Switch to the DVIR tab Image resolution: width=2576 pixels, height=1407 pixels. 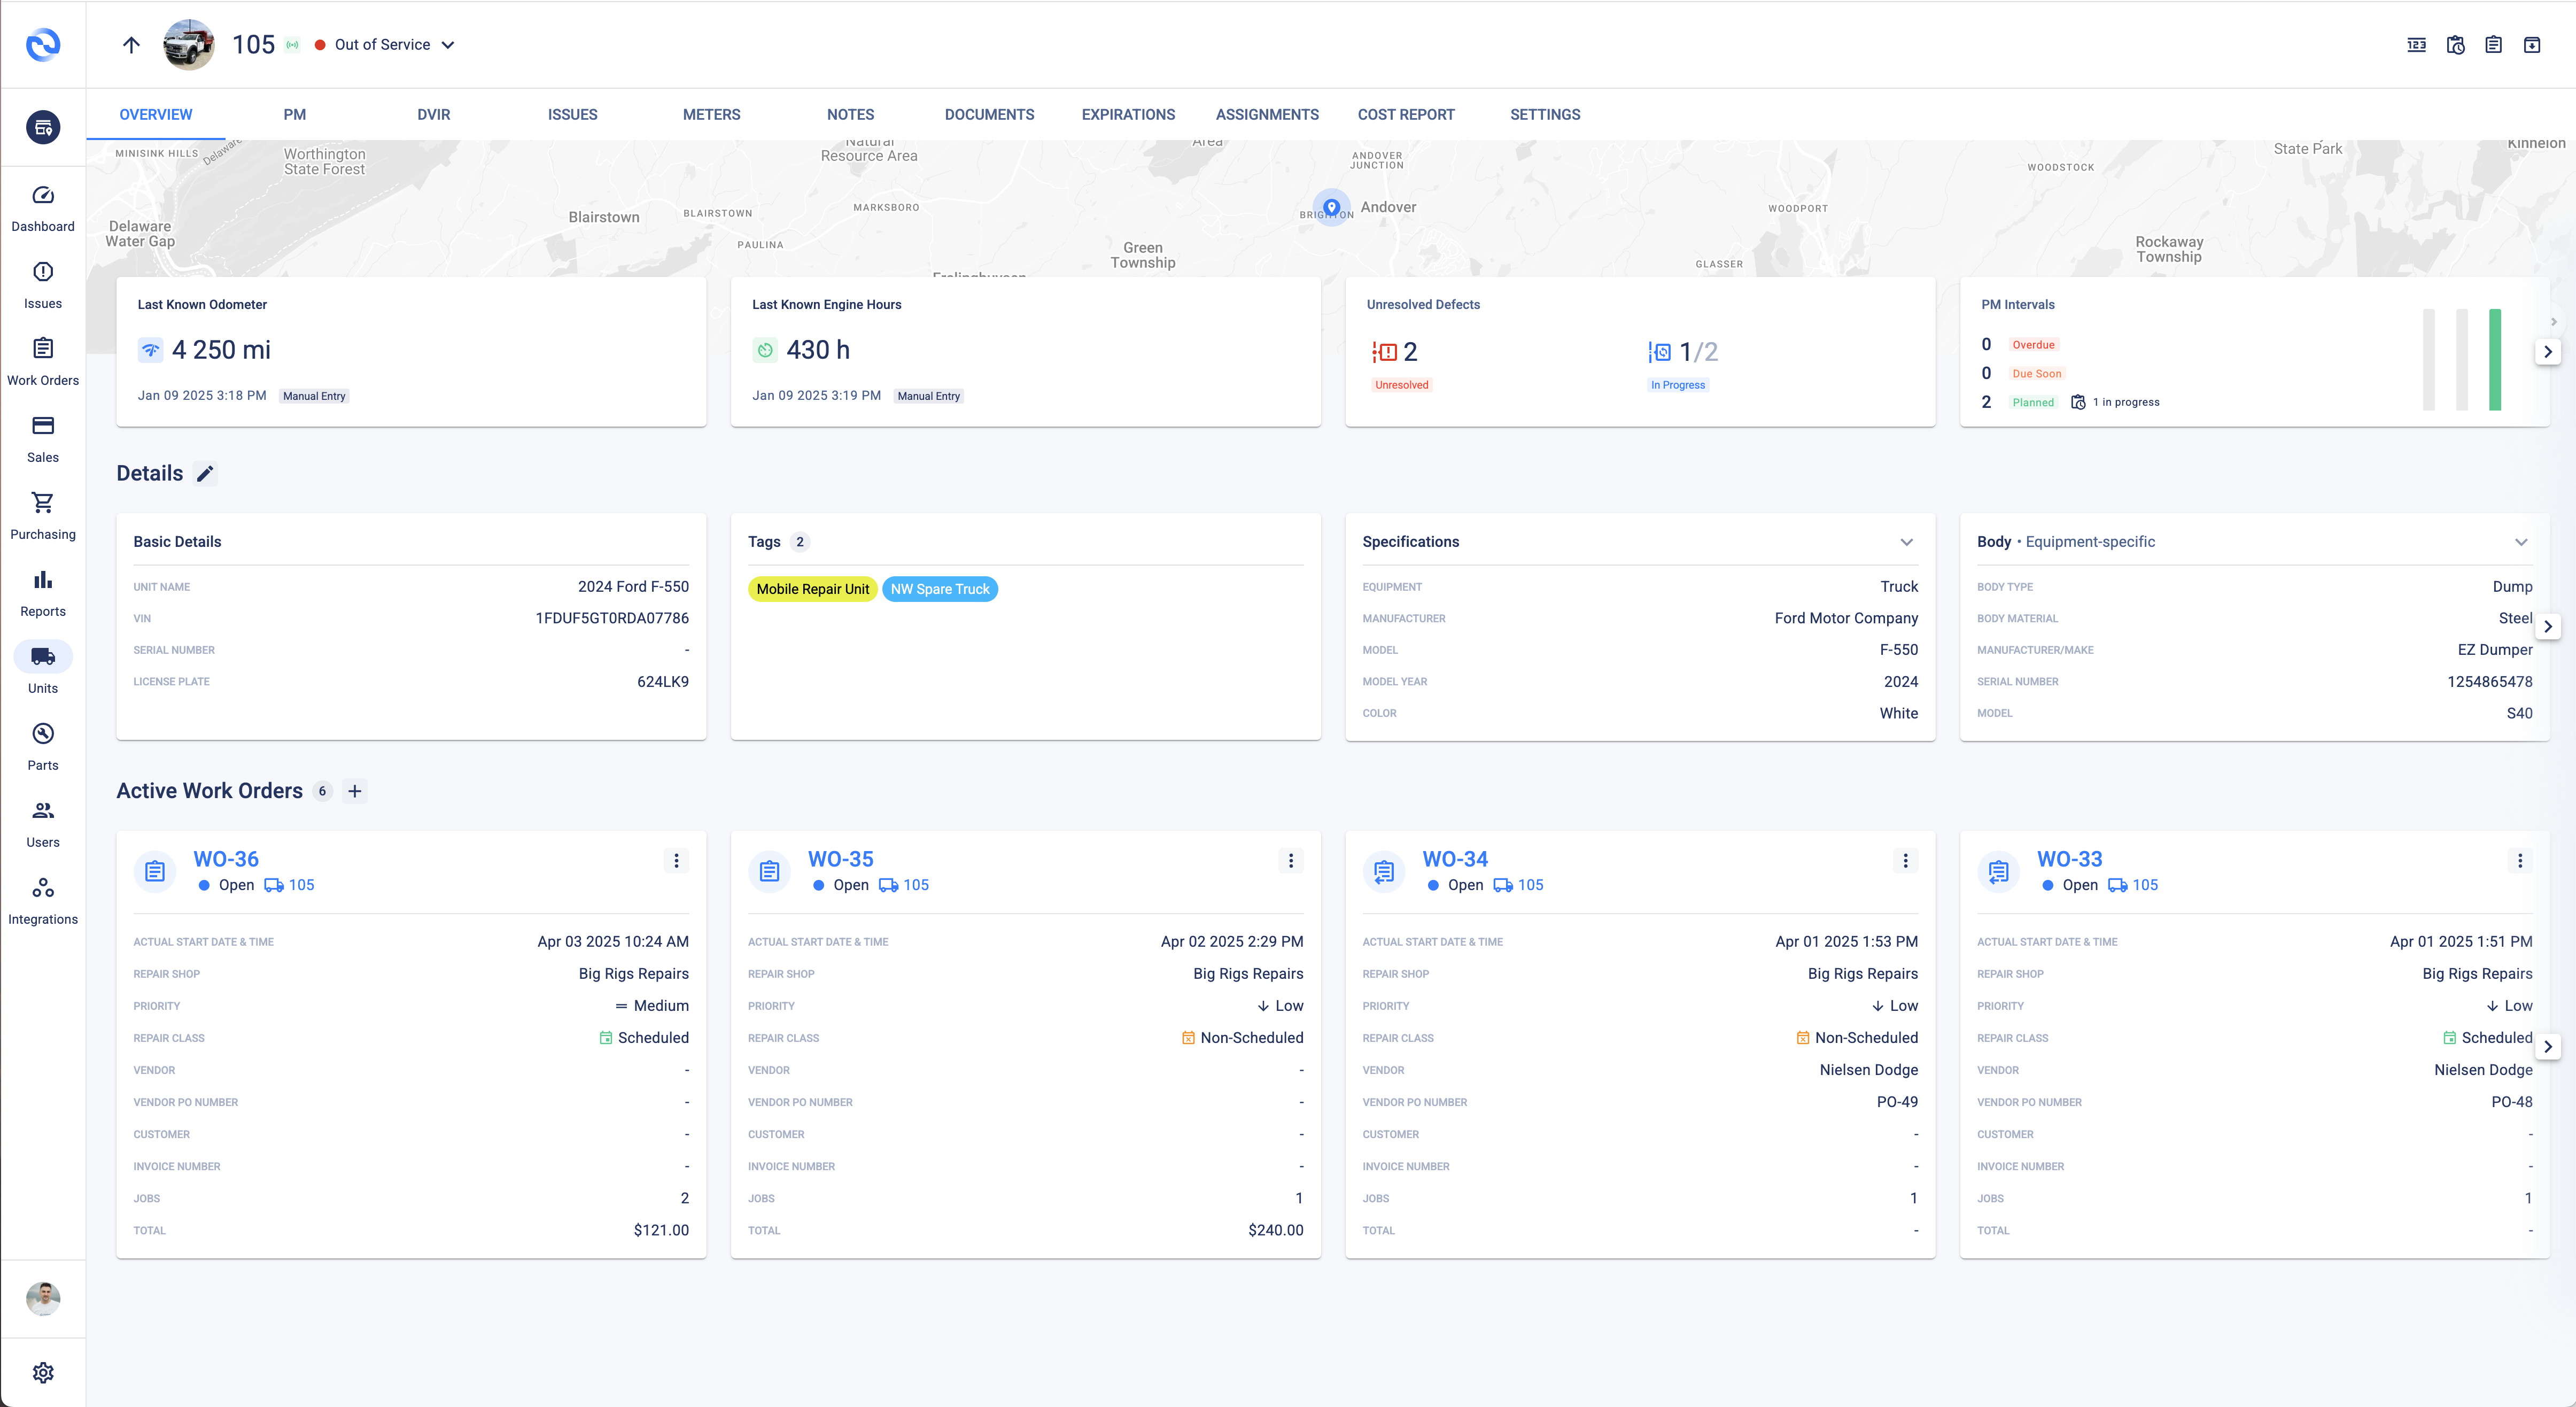(433, 115)
